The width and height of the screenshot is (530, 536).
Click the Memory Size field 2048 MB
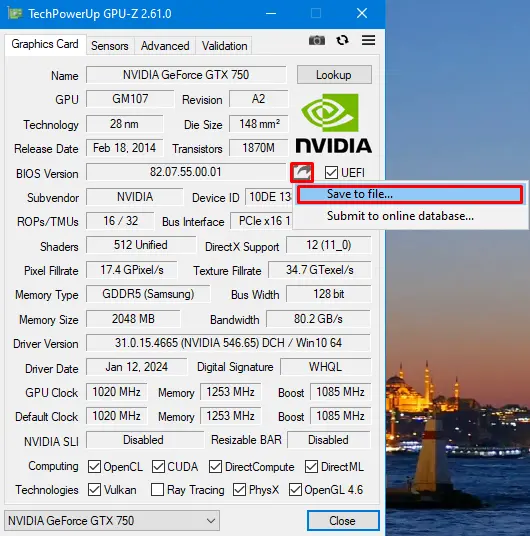pyautogui.click(x=133, y=319)
